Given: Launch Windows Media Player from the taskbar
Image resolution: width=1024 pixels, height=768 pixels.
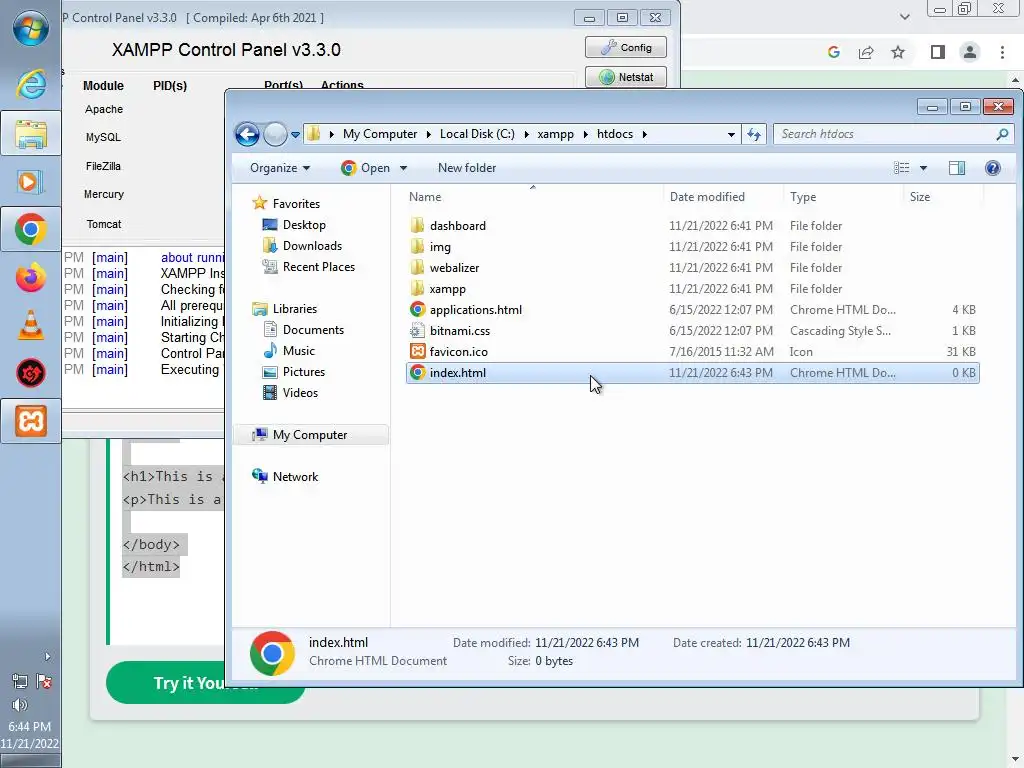Looking at the screenshot, I should coord(31,182).
